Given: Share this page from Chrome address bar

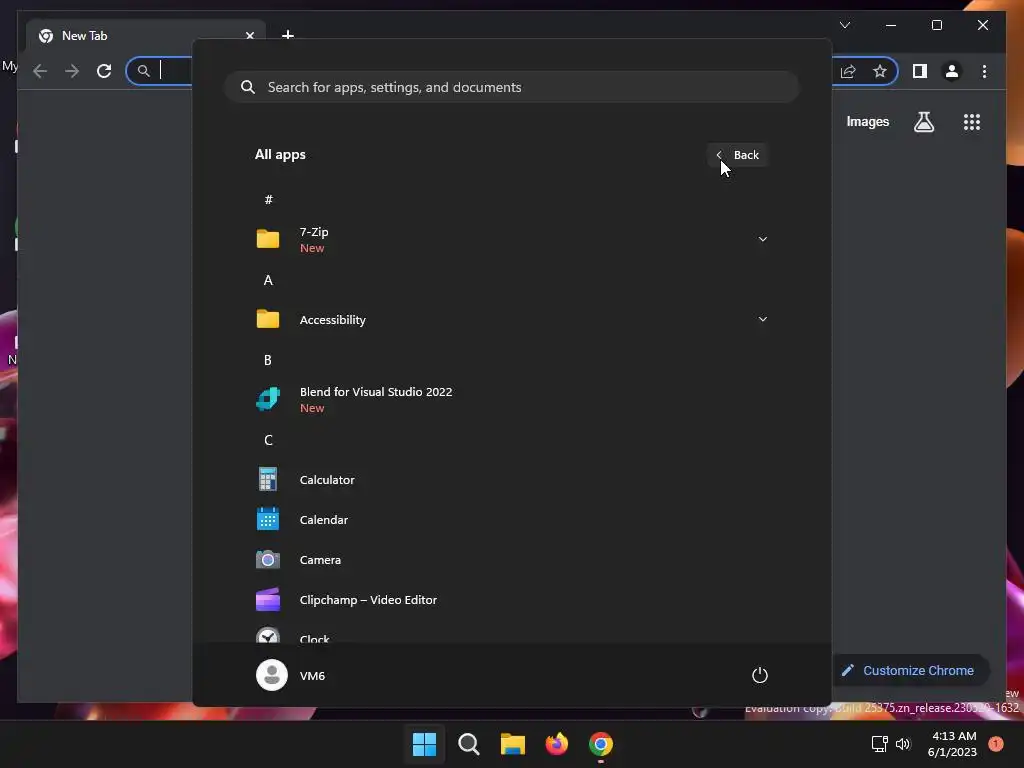Looking at the screenshot, I should (x=848, y=71).
